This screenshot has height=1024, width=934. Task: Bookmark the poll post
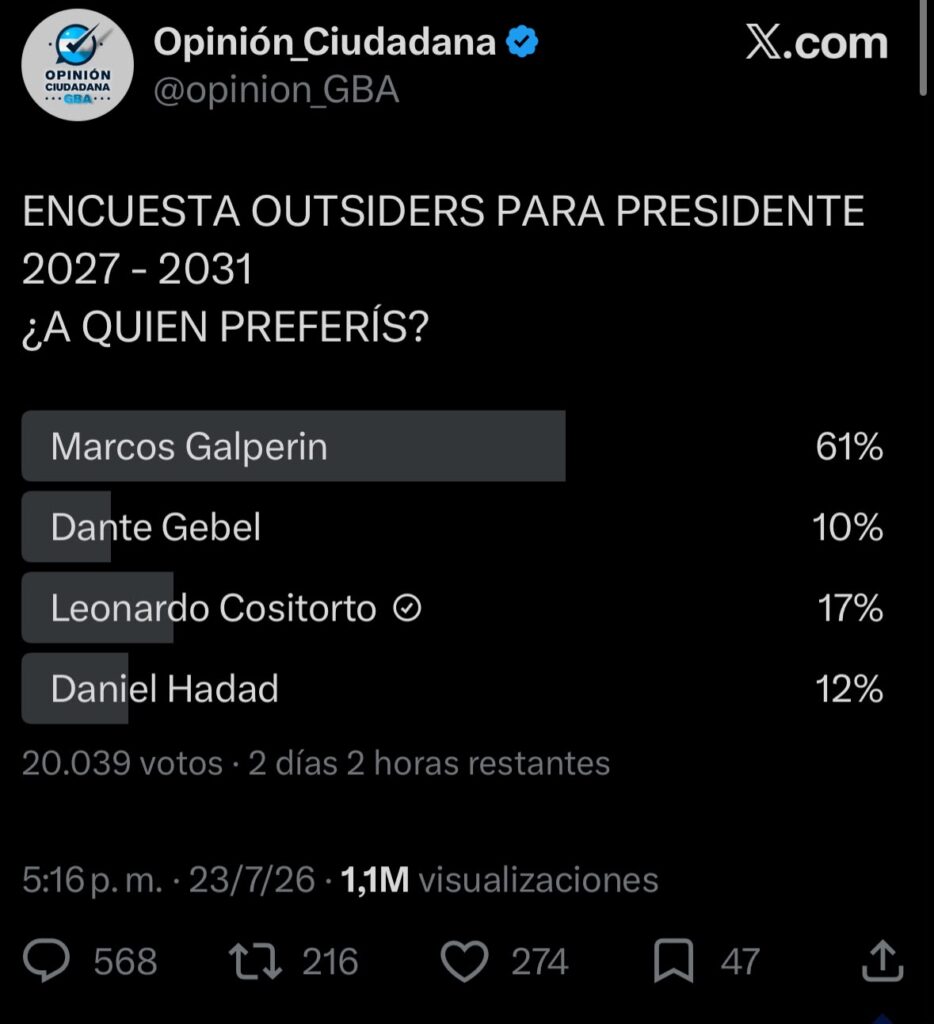[x=673, y=961]
